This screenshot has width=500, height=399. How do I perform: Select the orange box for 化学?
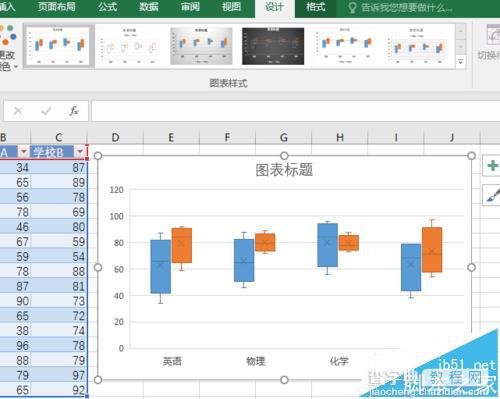[x=349, y=243]
